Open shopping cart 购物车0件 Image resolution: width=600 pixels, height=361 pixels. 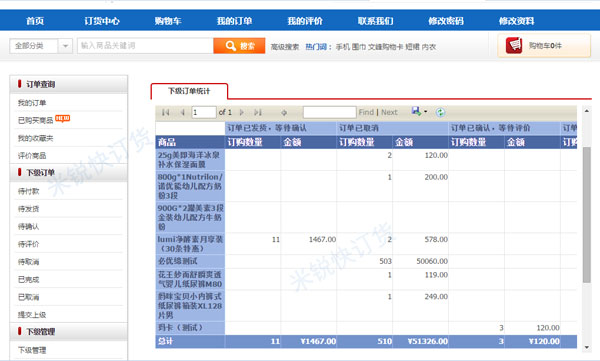(544, 46)
